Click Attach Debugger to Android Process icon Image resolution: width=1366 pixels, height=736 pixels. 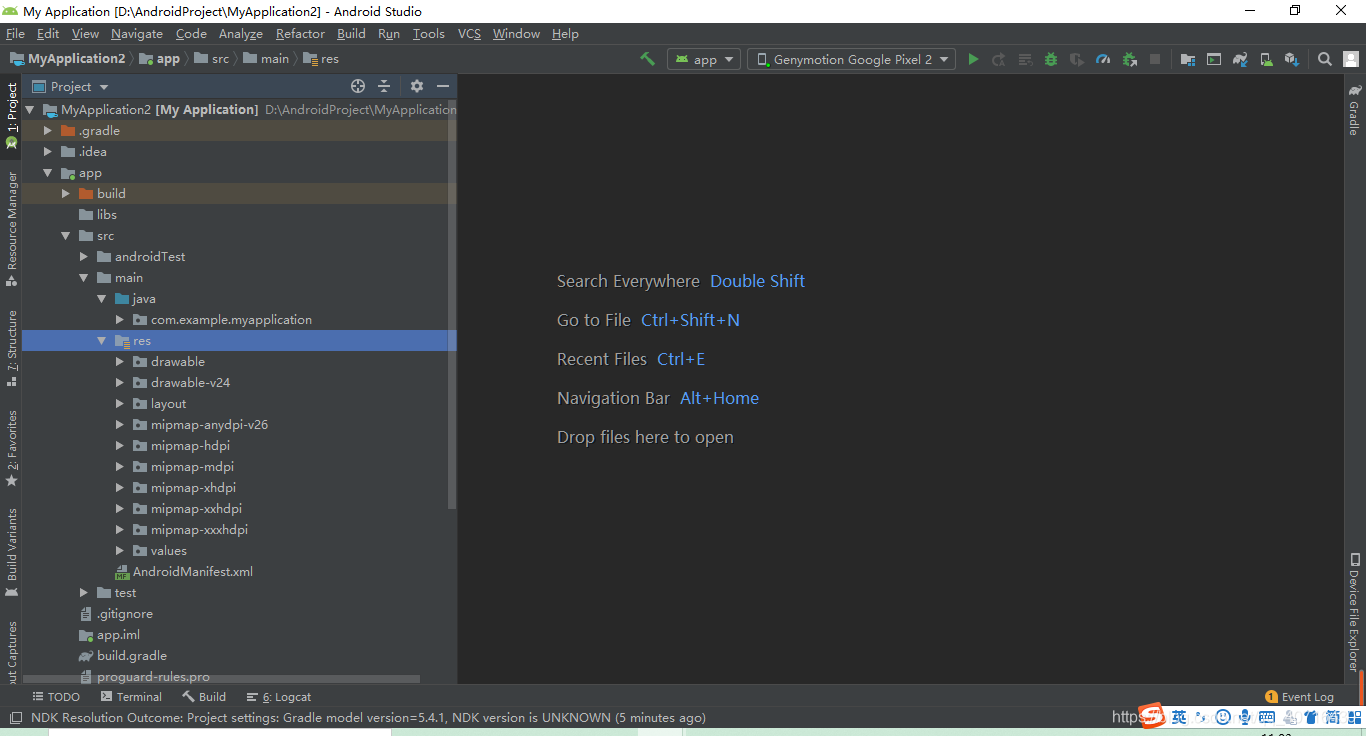point(1129,59)
